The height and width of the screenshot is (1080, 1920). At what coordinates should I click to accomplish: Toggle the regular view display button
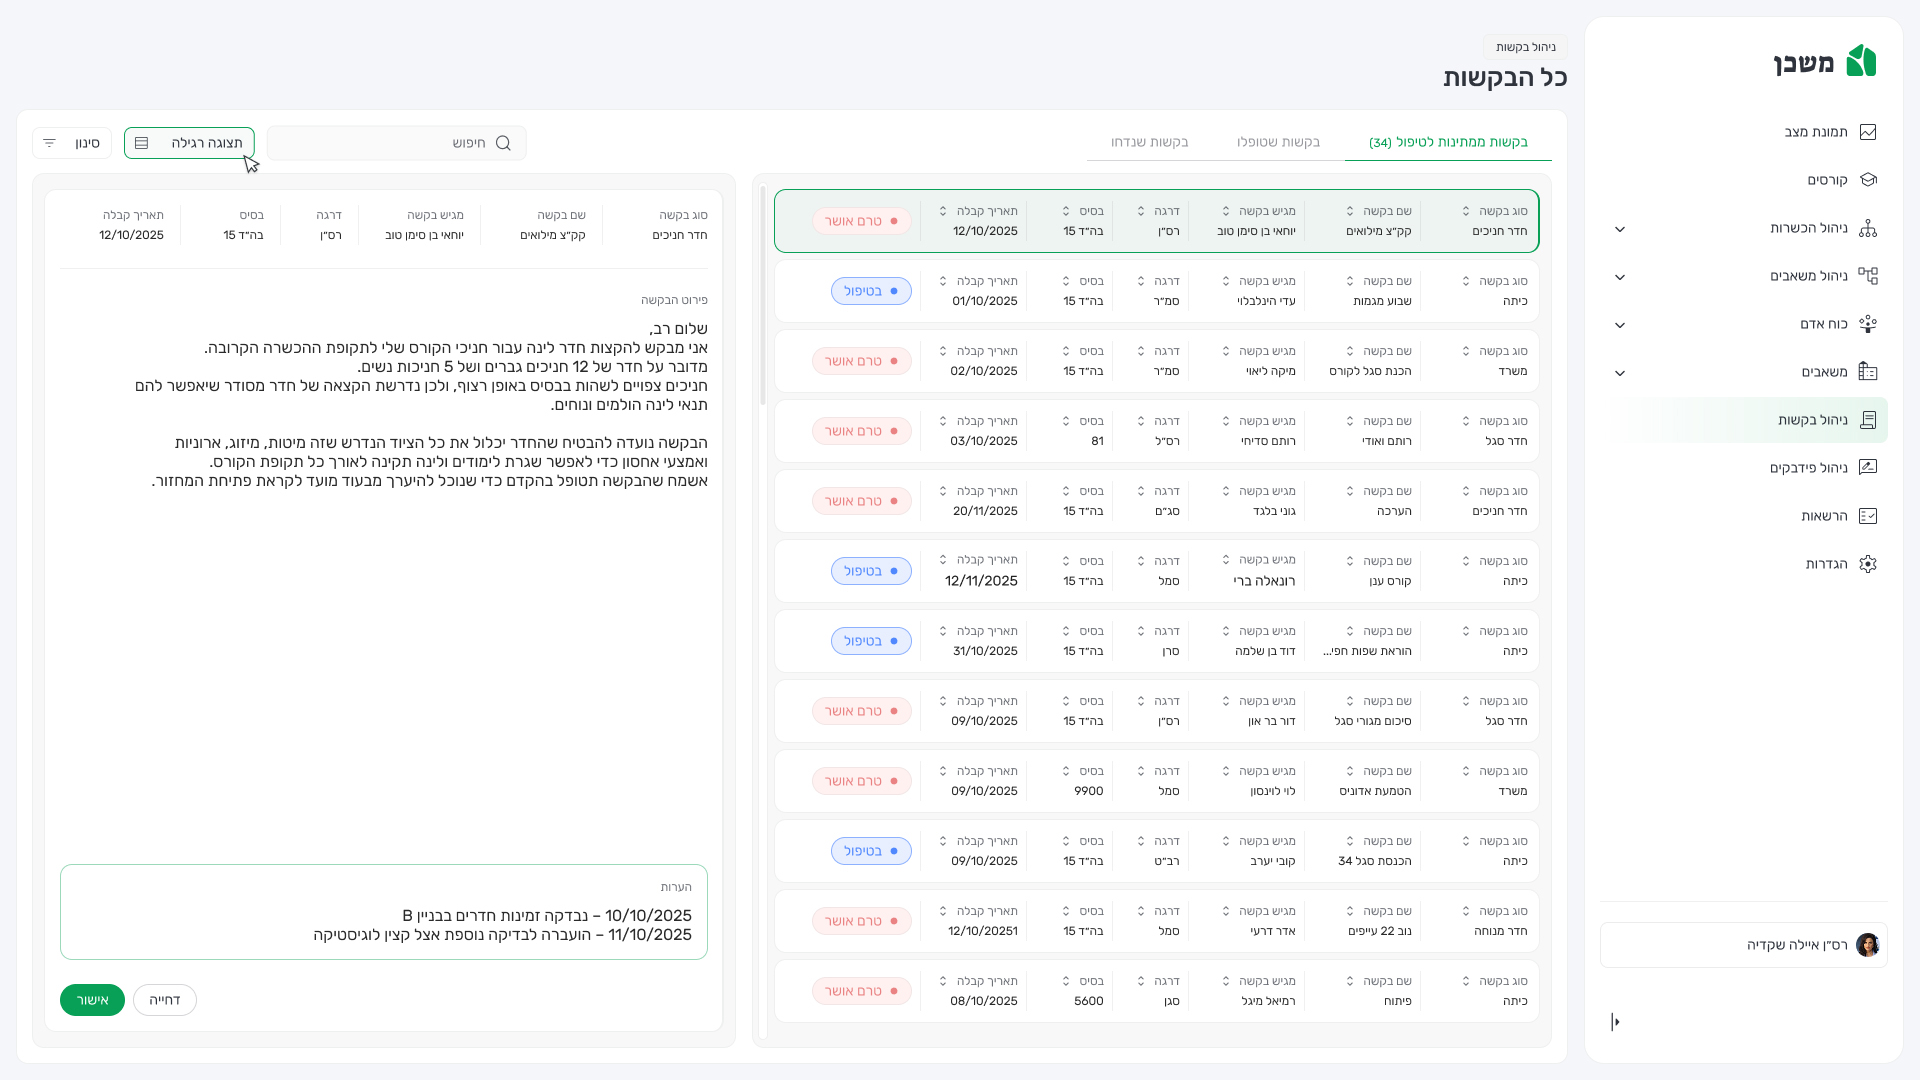pyautogui.click(x=189, y=143)
